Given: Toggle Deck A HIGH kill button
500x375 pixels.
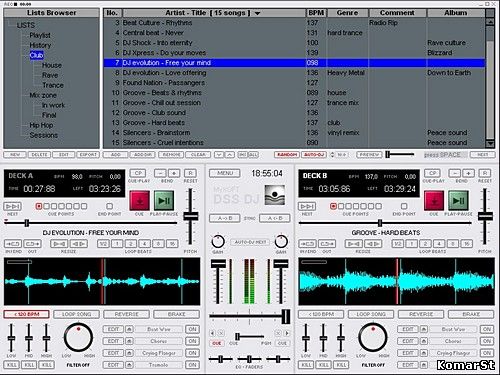Looking at the screenshot, I should tap(47, 365).
